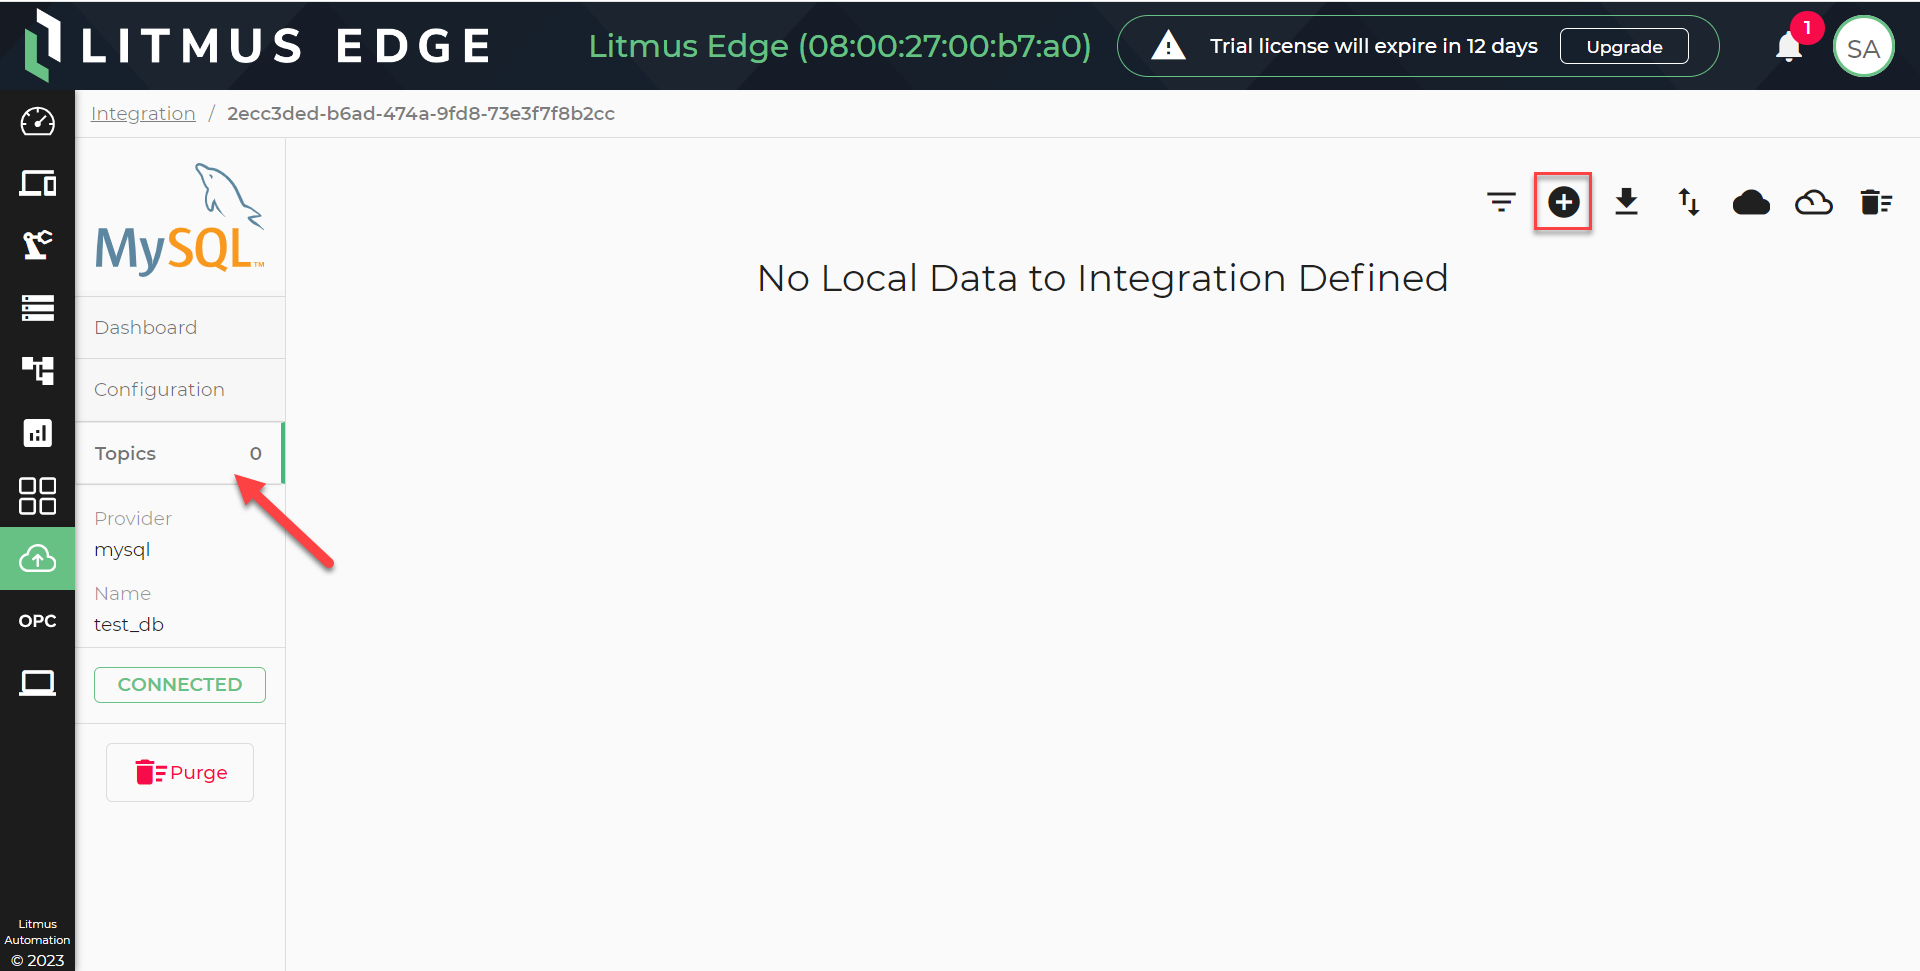
Task: Open the apps grid icon in the sidebar
Action: tap(37, 495)
